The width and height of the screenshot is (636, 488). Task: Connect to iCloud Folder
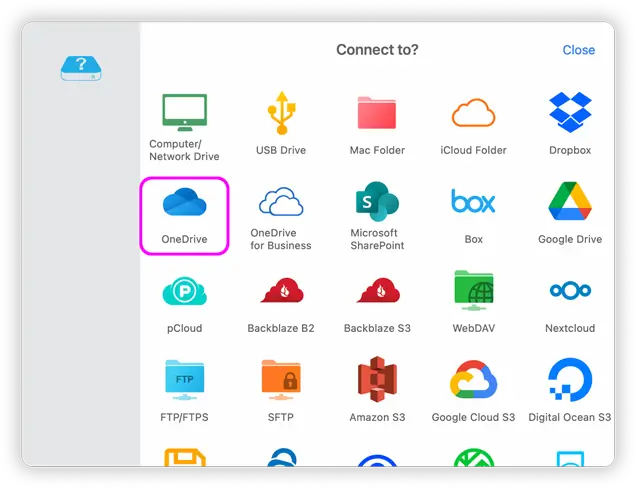point(473,114)
